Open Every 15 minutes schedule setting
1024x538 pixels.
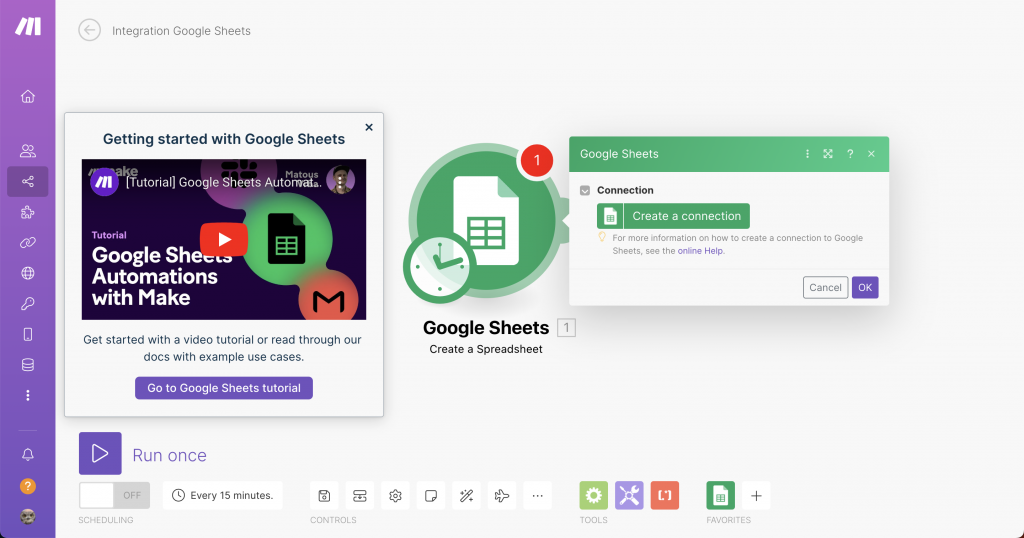pos(223,496)
